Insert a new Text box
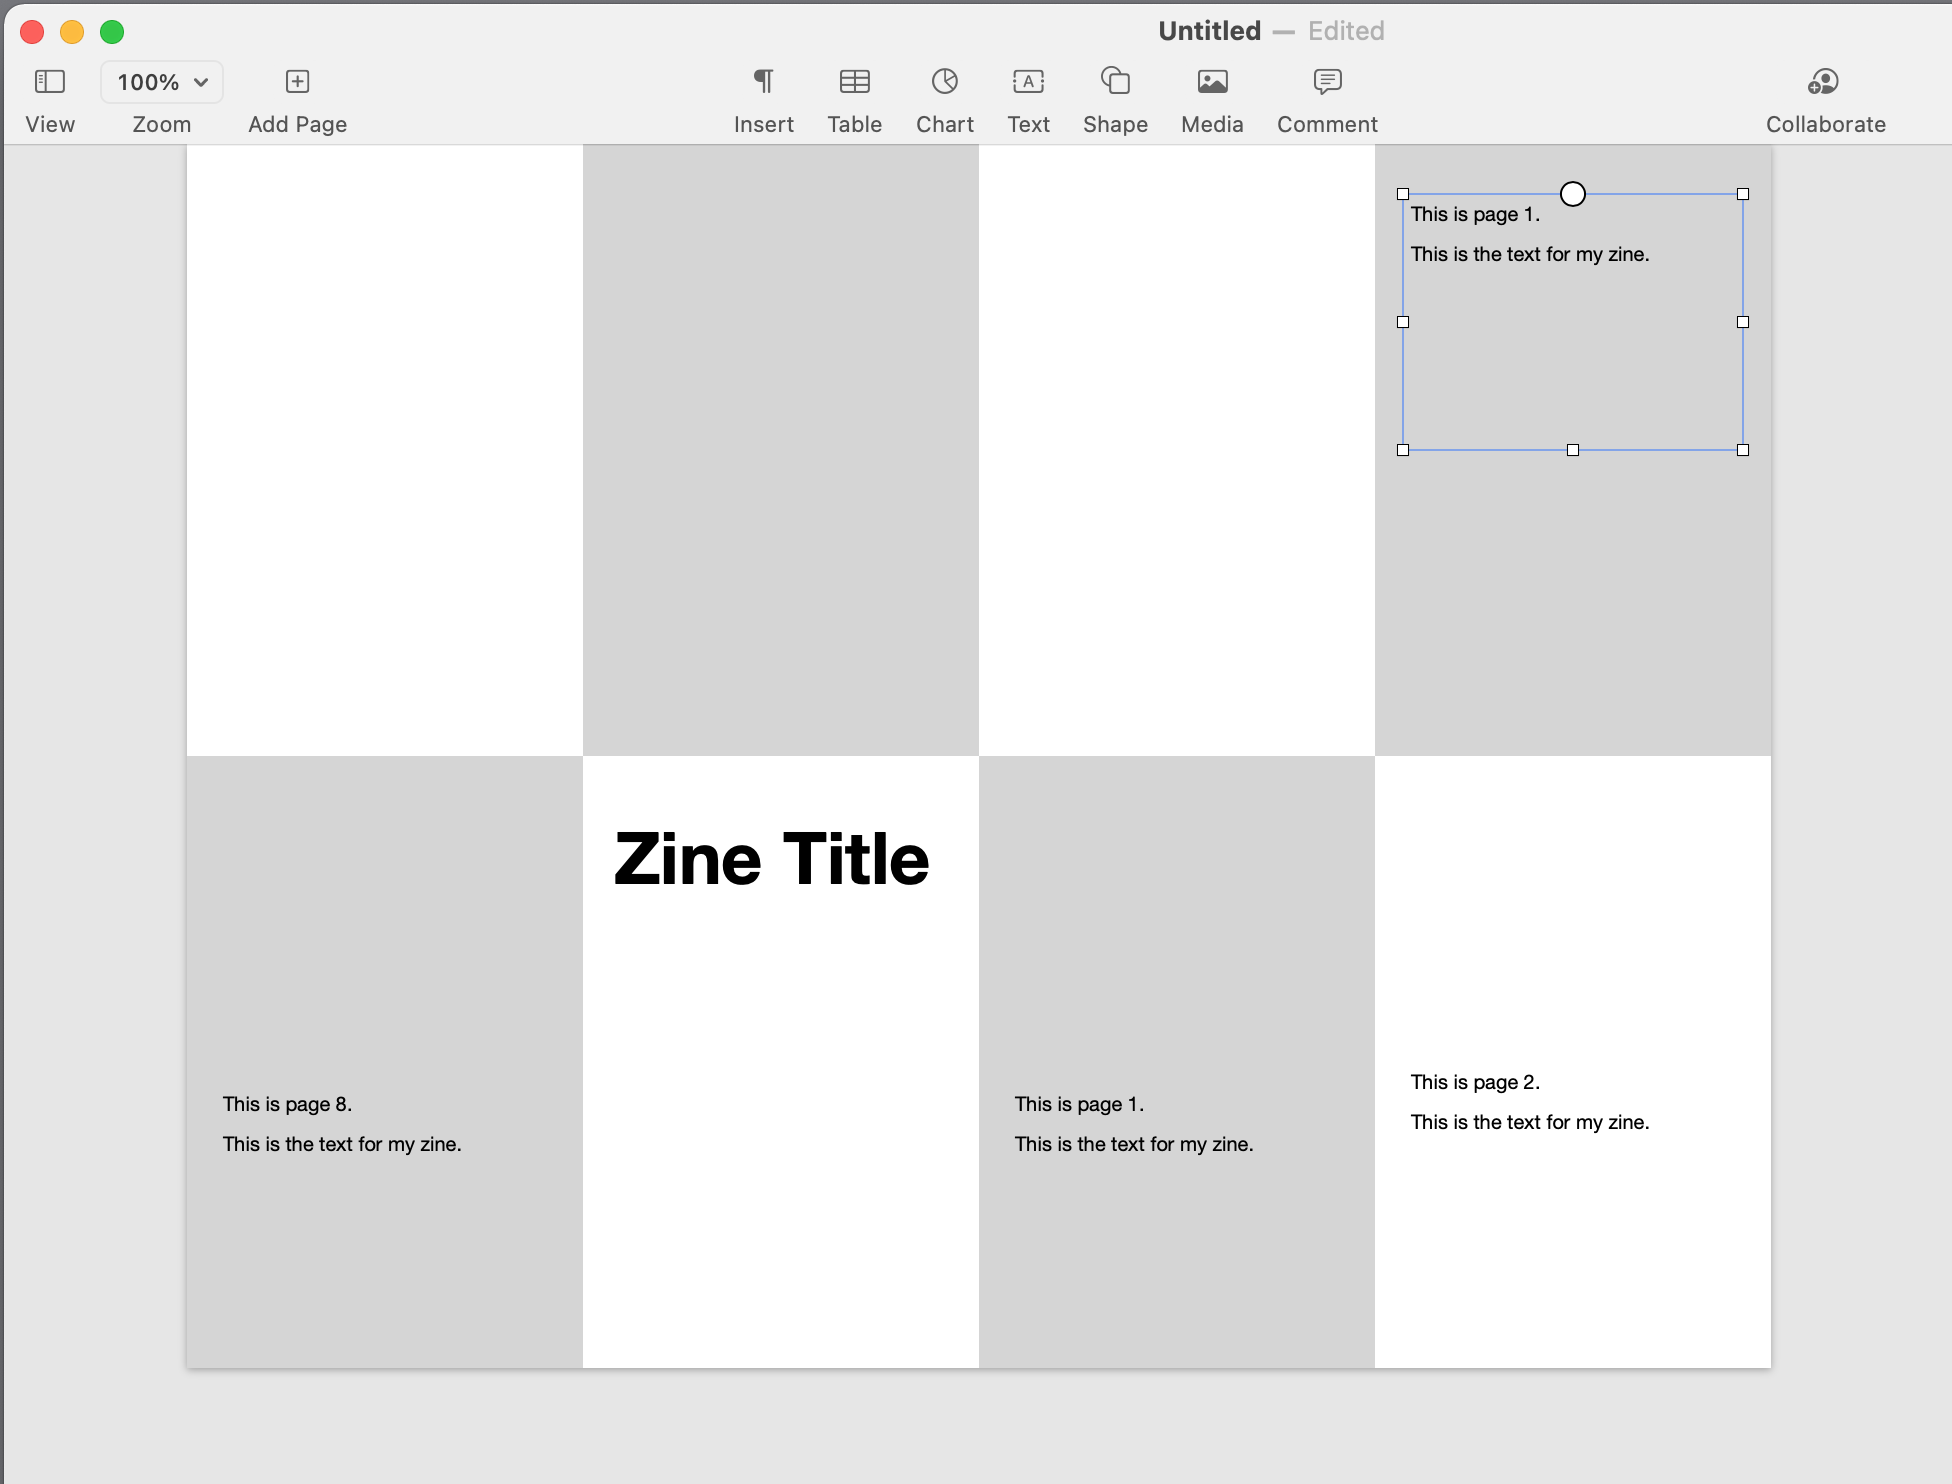The width and height of the screenshot is (1952, 1484). coord(1028,82)
